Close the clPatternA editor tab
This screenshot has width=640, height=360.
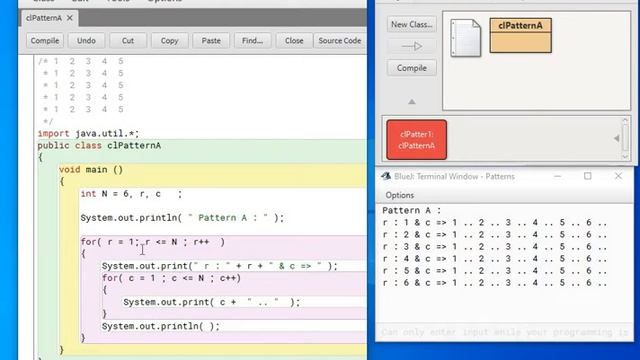(x=70, y=18)
